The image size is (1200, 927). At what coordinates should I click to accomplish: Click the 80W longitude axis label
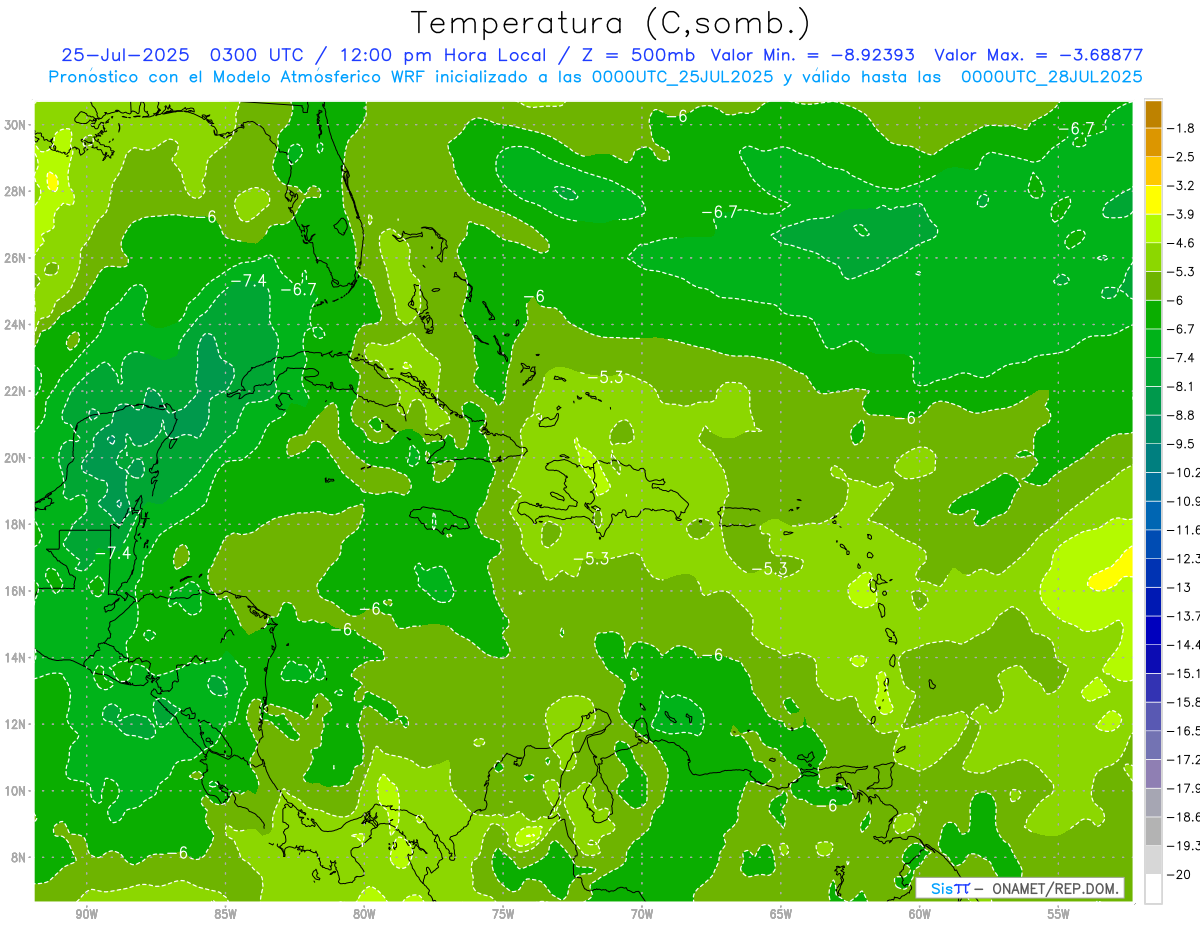coord(364,914)
